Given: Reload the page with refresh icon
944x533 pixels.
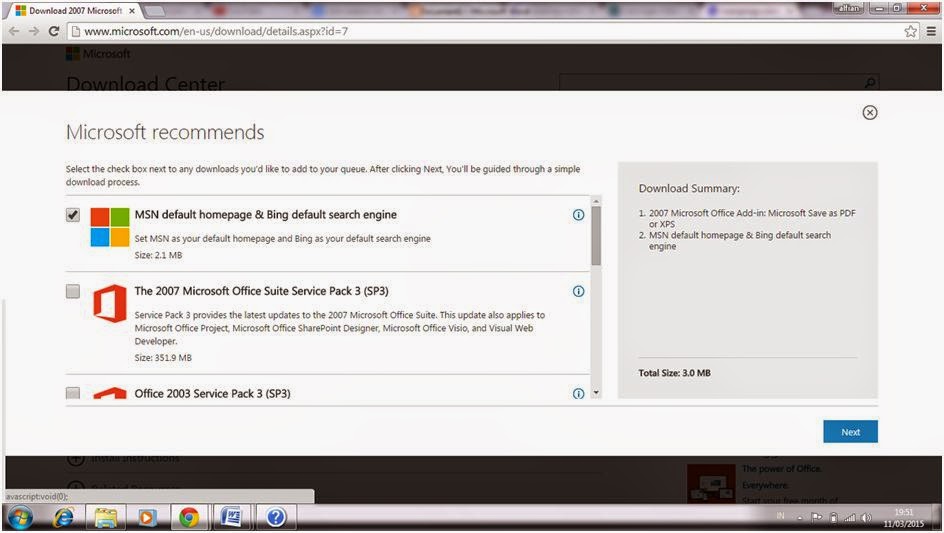Looking at the screenshot, I should [x=54, y=31].
